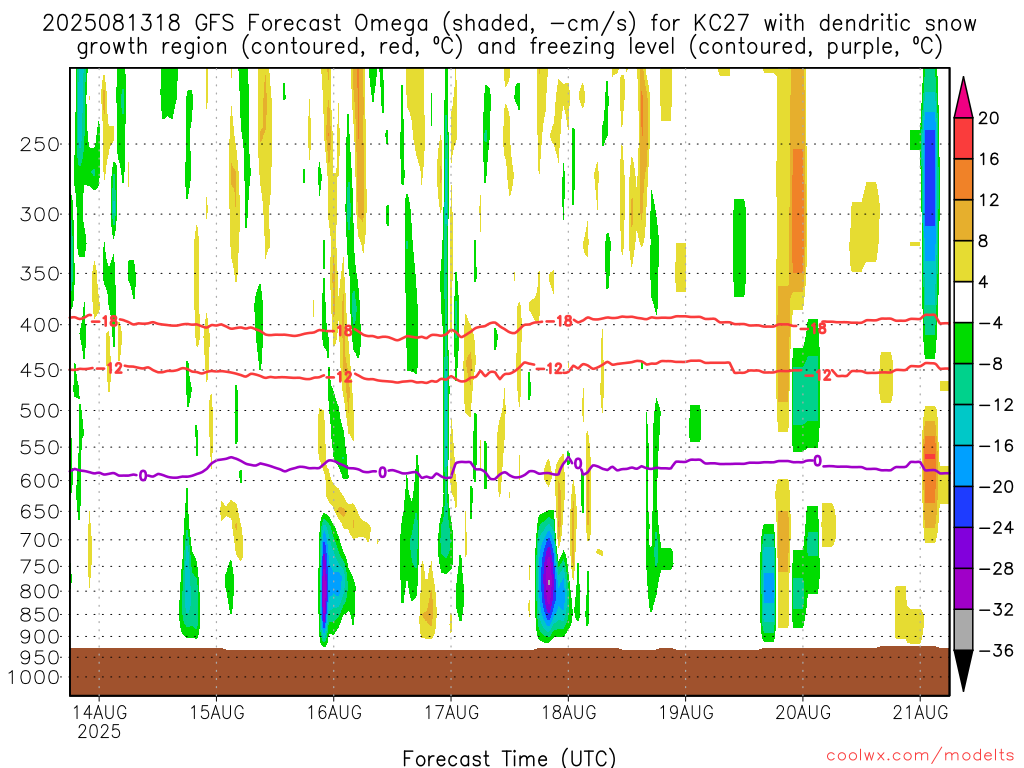Image resolution: width=1024 pixels, height=768 pixels.
Task: Click the orange colorbar swatch between 12 and 16
Action: [x=963, y=180]
